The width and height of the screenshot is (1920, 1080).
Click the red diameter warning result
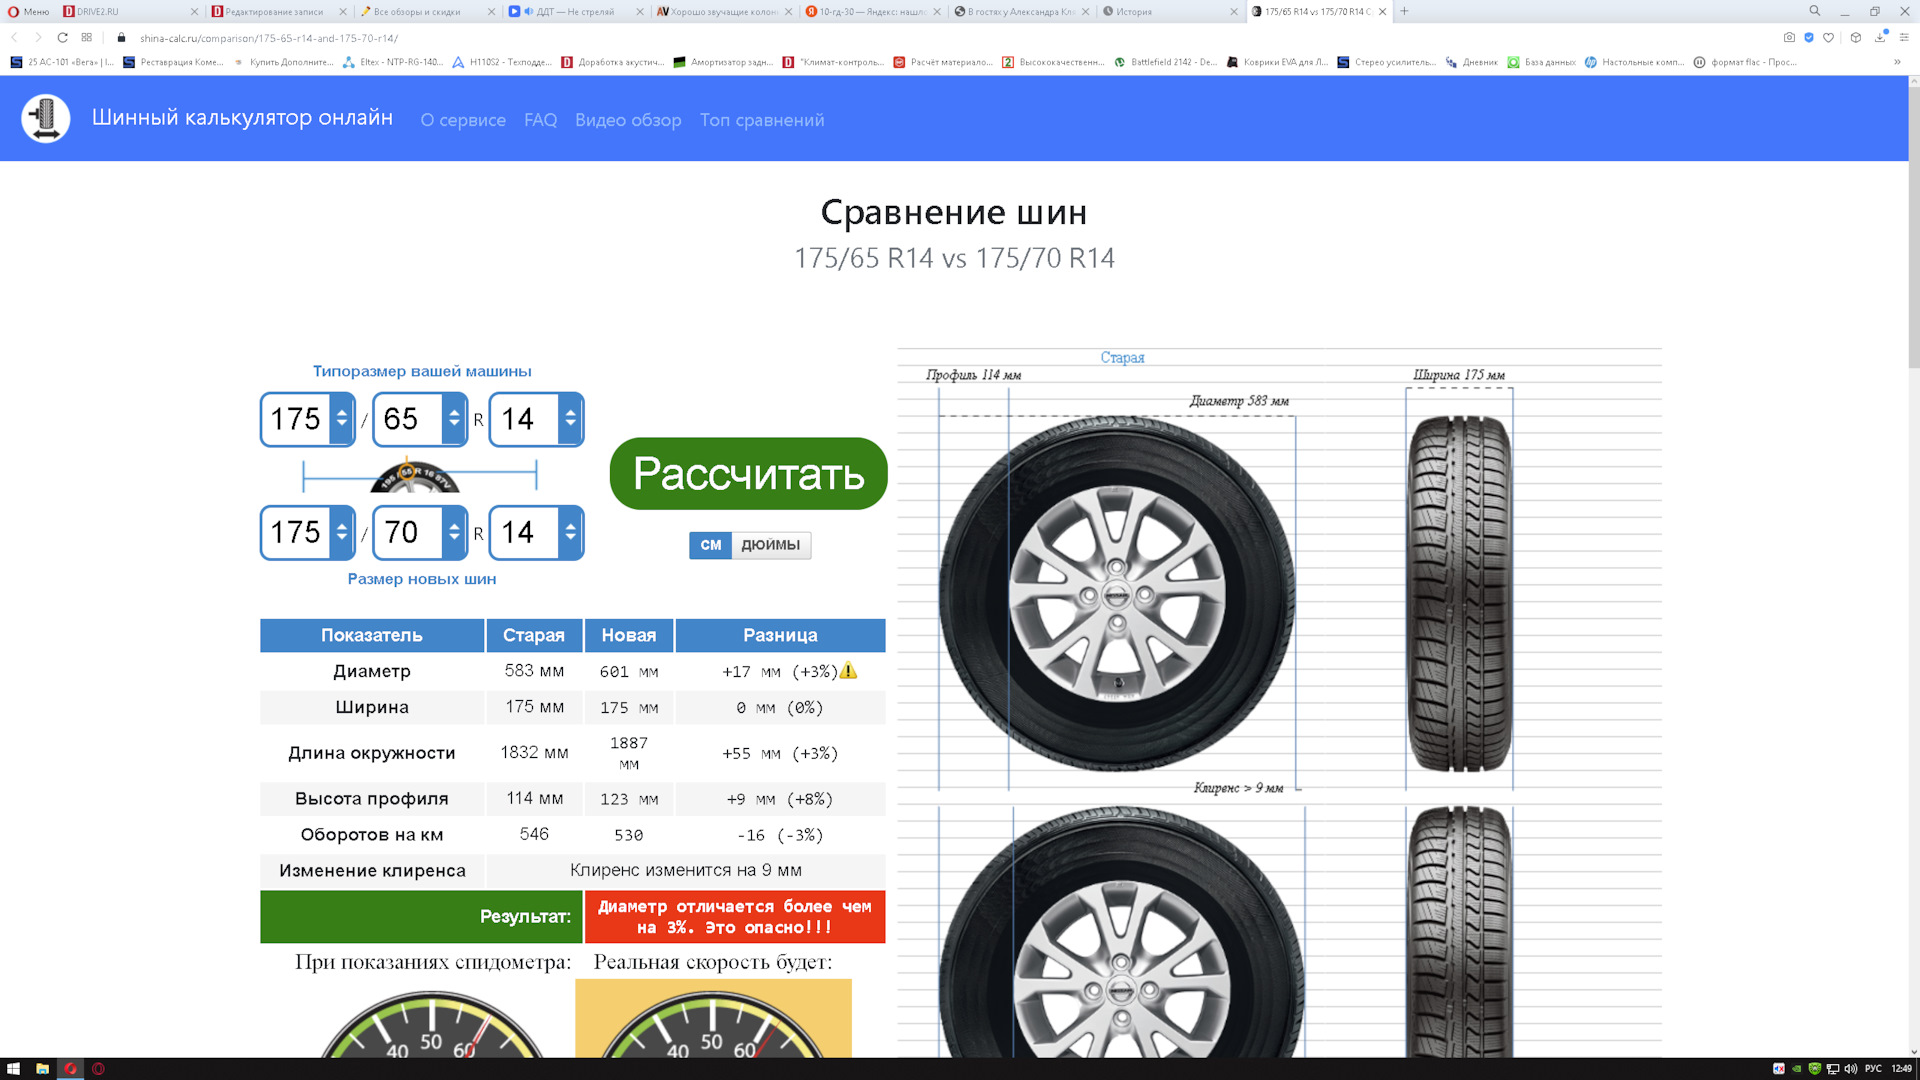click(x=735, y=917)
